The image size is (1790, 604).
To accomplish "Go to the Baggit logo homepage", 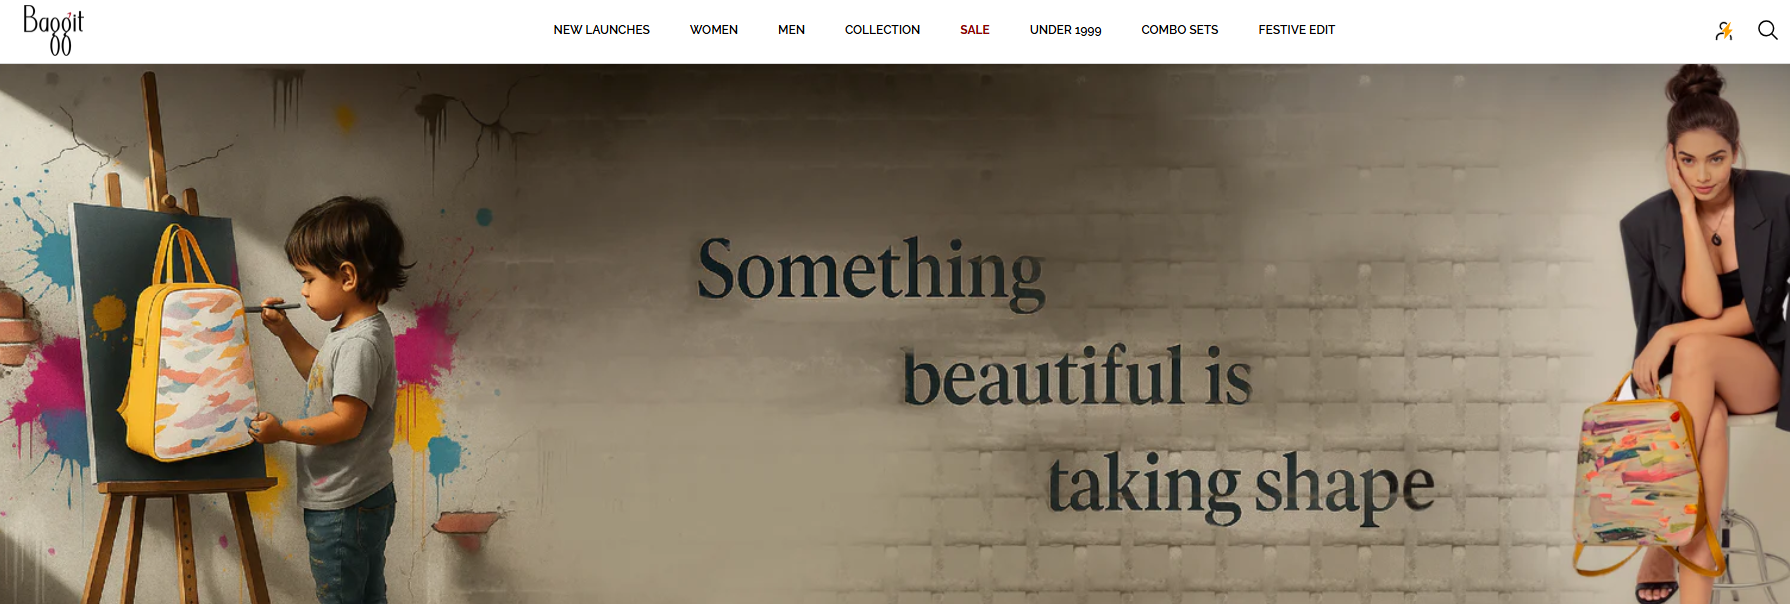I will [x=53, y=30].
